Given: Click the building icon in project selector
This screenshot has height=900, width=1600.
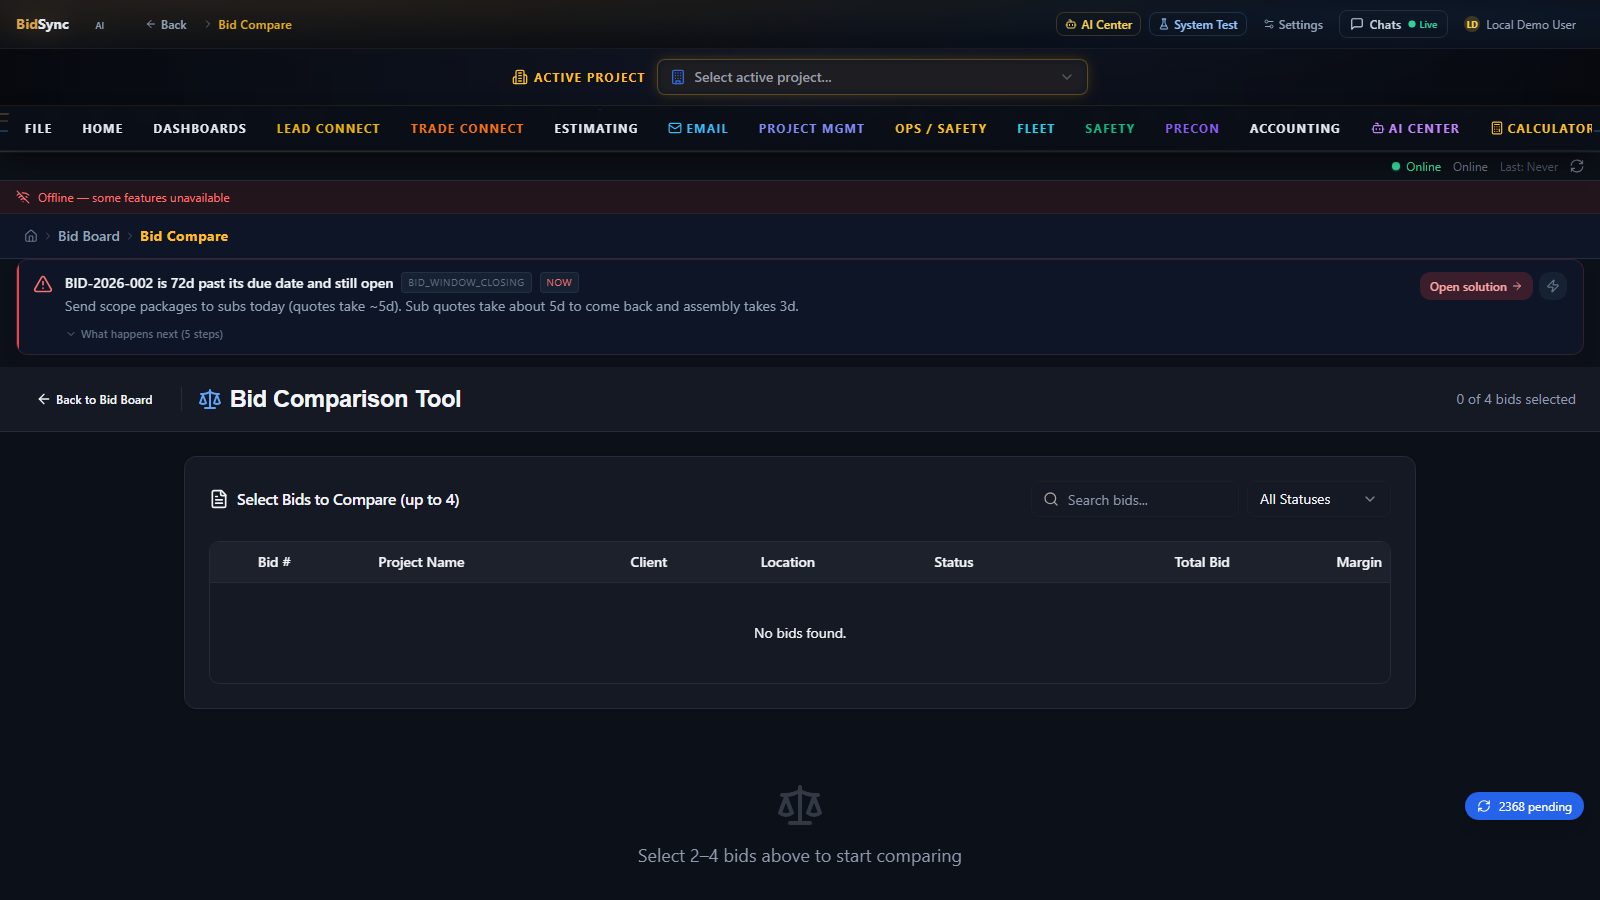Looking at the screenshot, I should tap(678, 77).
